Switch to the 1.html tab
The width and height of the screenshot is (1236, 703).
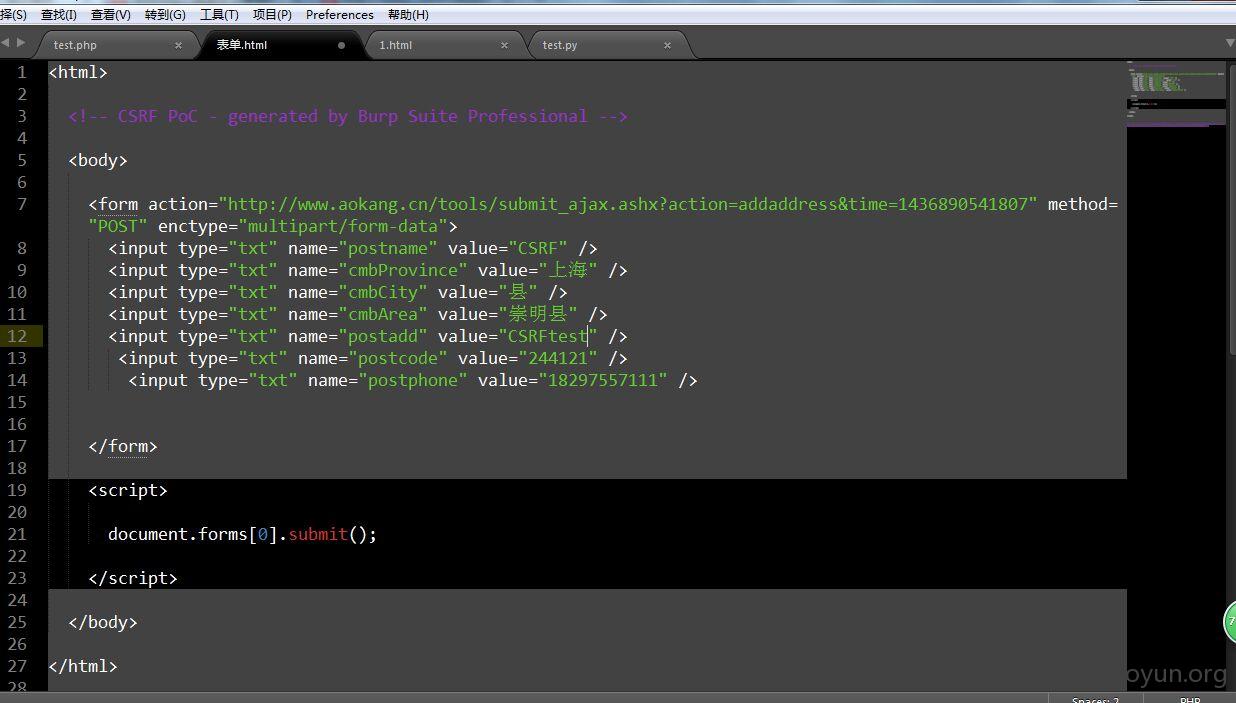[395, 45]
